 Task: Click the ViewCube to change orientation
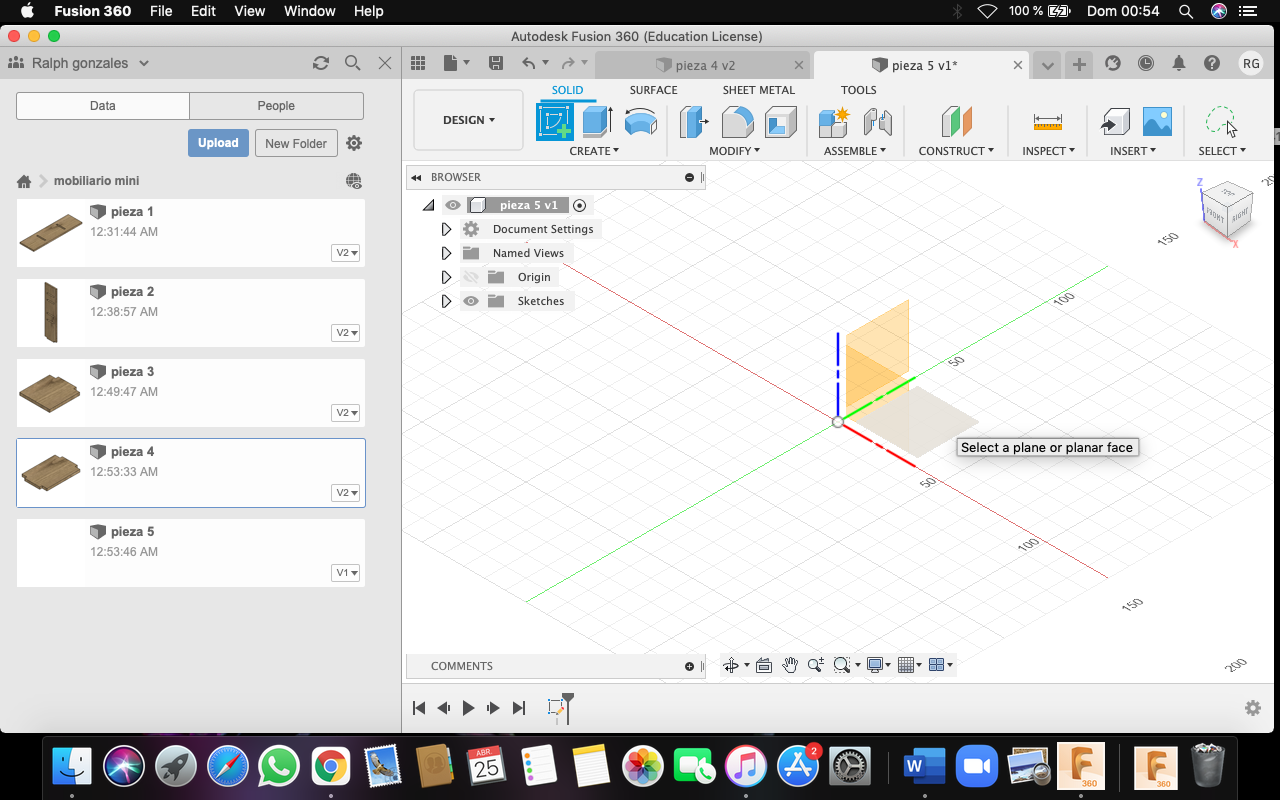coord(1226,209)
